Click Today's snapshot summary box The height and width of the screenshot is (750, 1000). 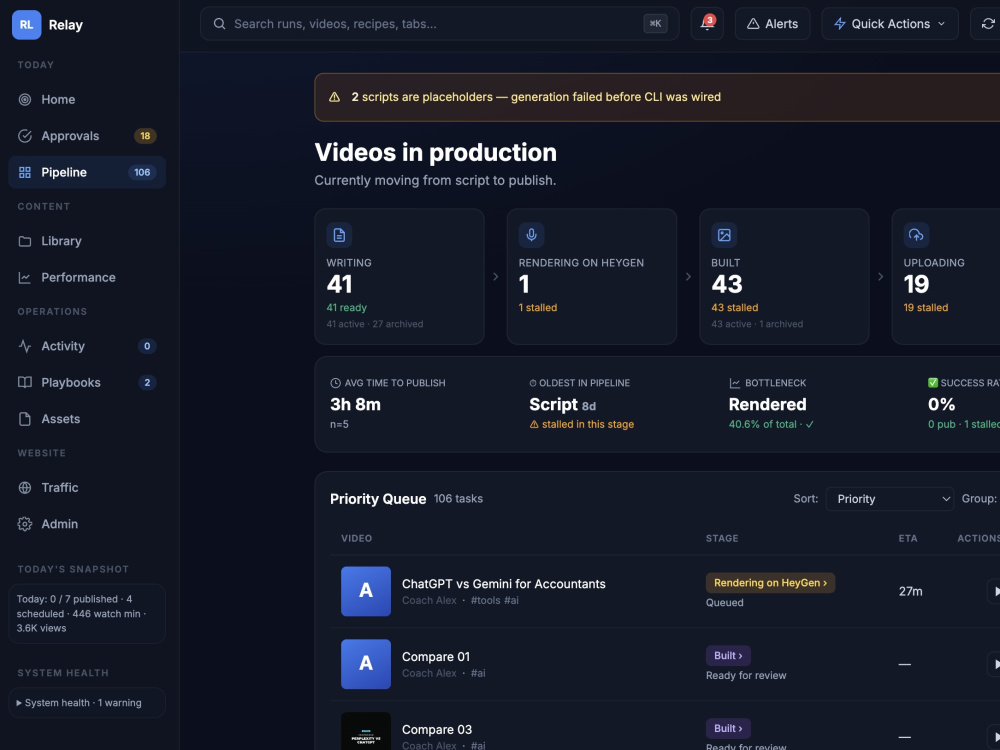(87, 614)
